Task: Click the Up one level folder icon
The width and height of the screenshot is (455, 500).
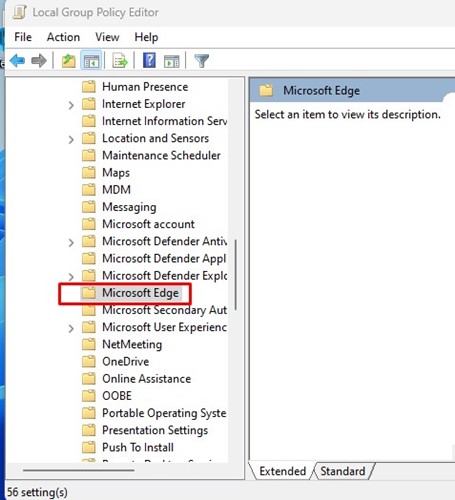Action: pos(68,61)
